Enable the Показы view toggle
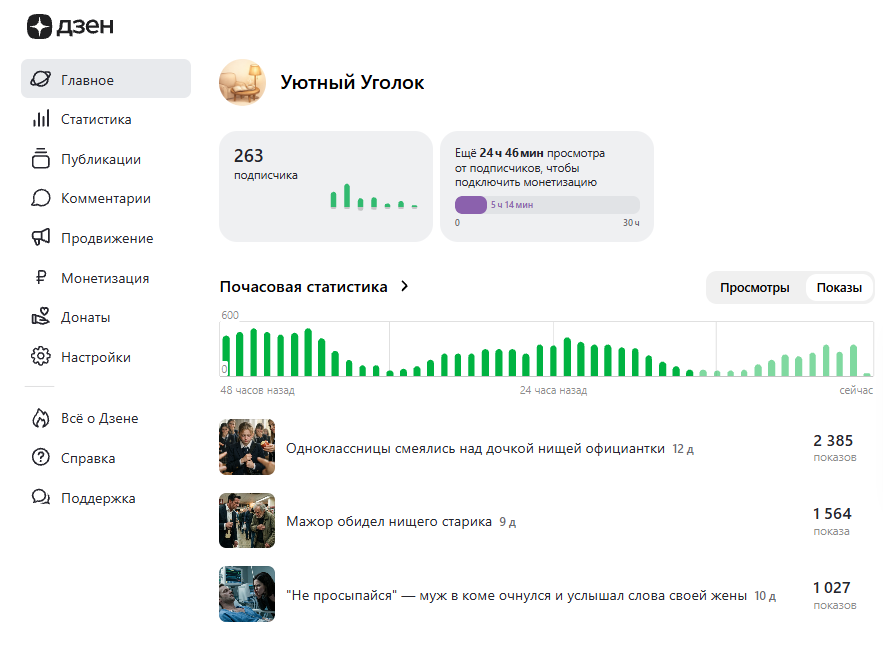This screenshot has width=883, height=654. (x=838, y=287)
